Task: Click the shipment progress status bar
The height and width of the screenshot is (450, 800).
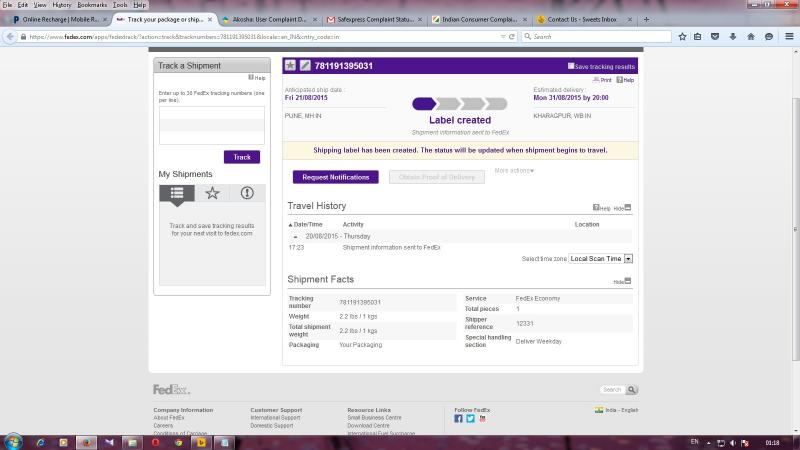Action: pyautogui.click(x=460, y=104)
